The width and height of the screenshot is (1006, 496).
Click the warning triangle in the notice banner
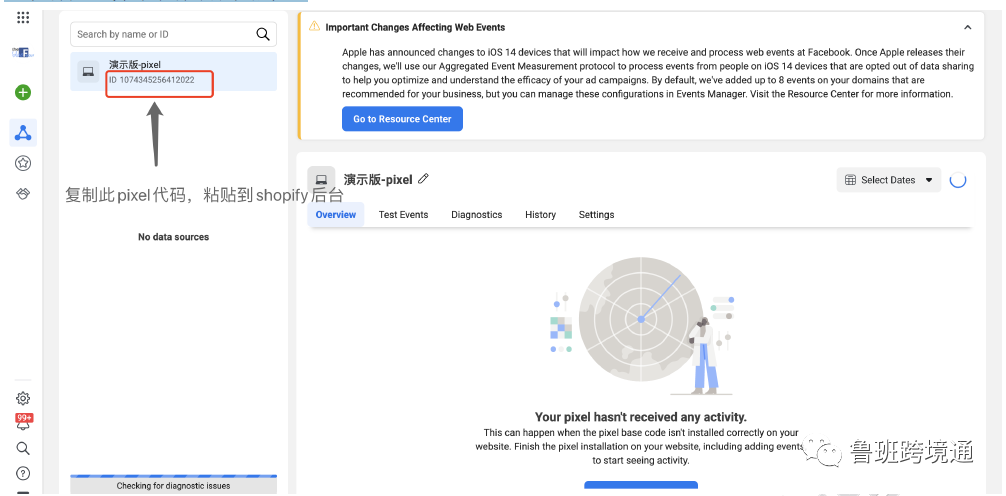pos(314,26)
